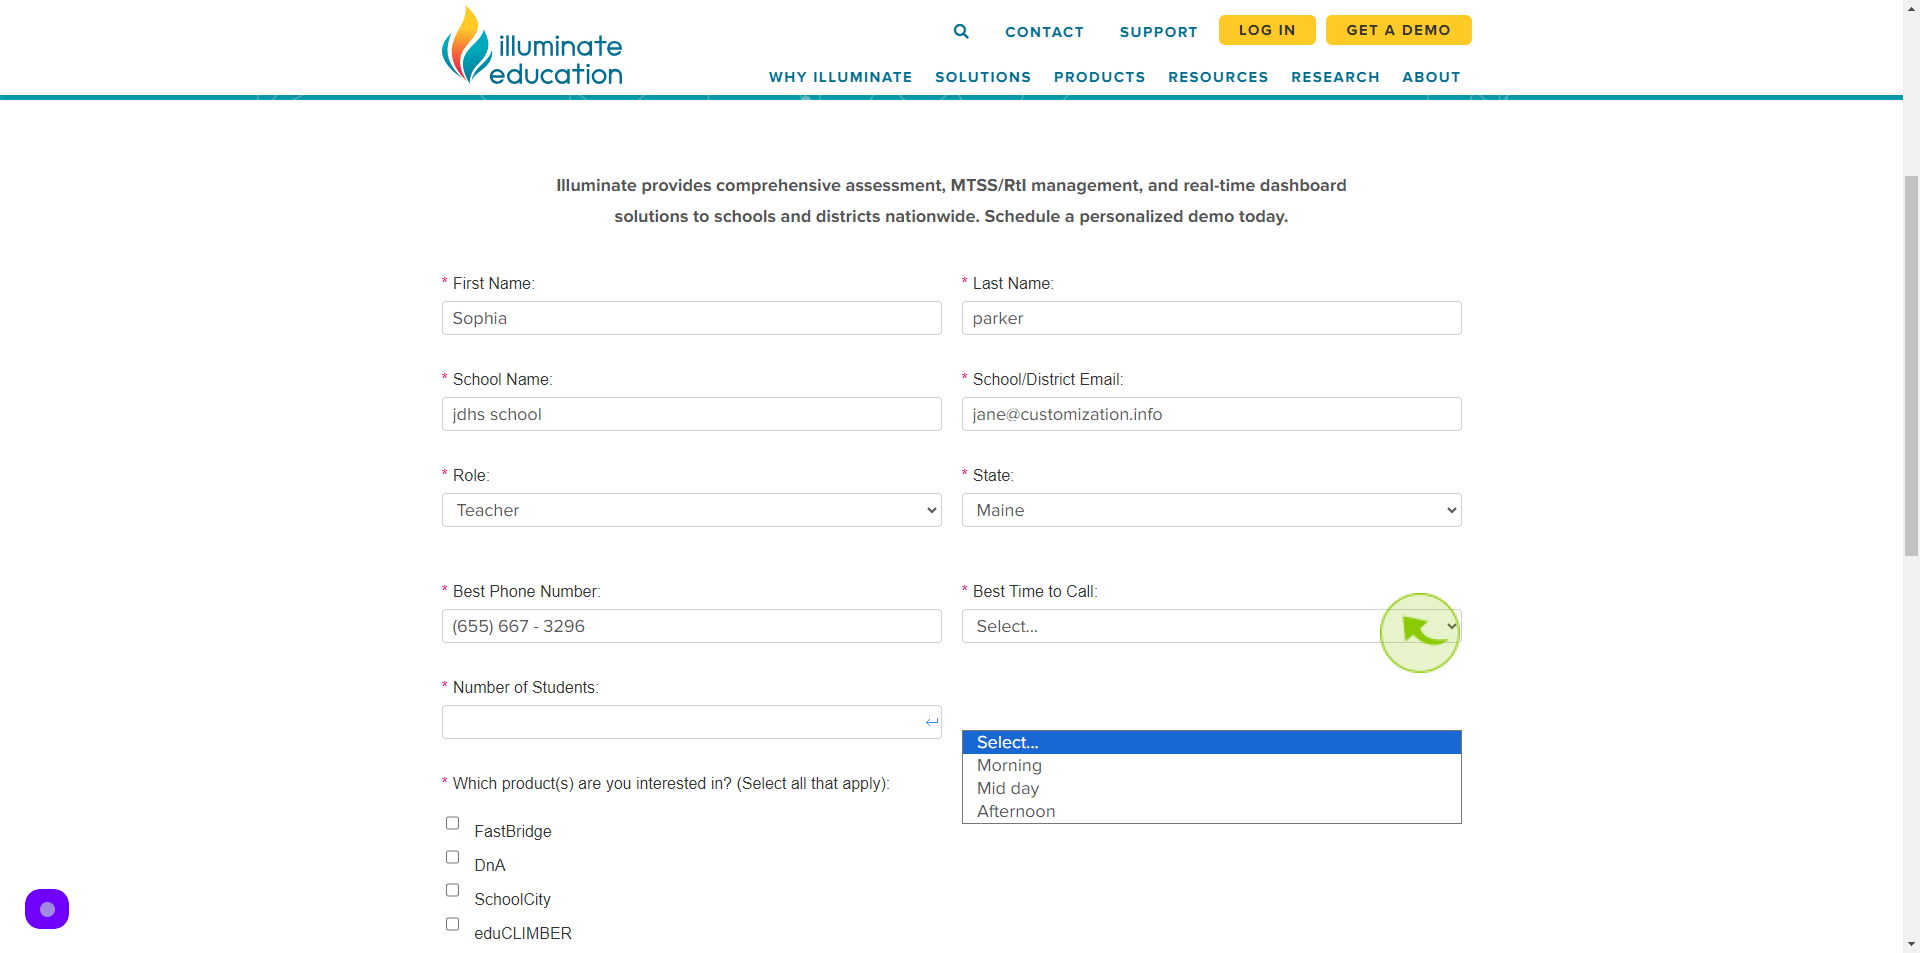The width and height of the screenshot is (1920, 953).
Task: Click the Last Name input field
Action: (1212, 318)
